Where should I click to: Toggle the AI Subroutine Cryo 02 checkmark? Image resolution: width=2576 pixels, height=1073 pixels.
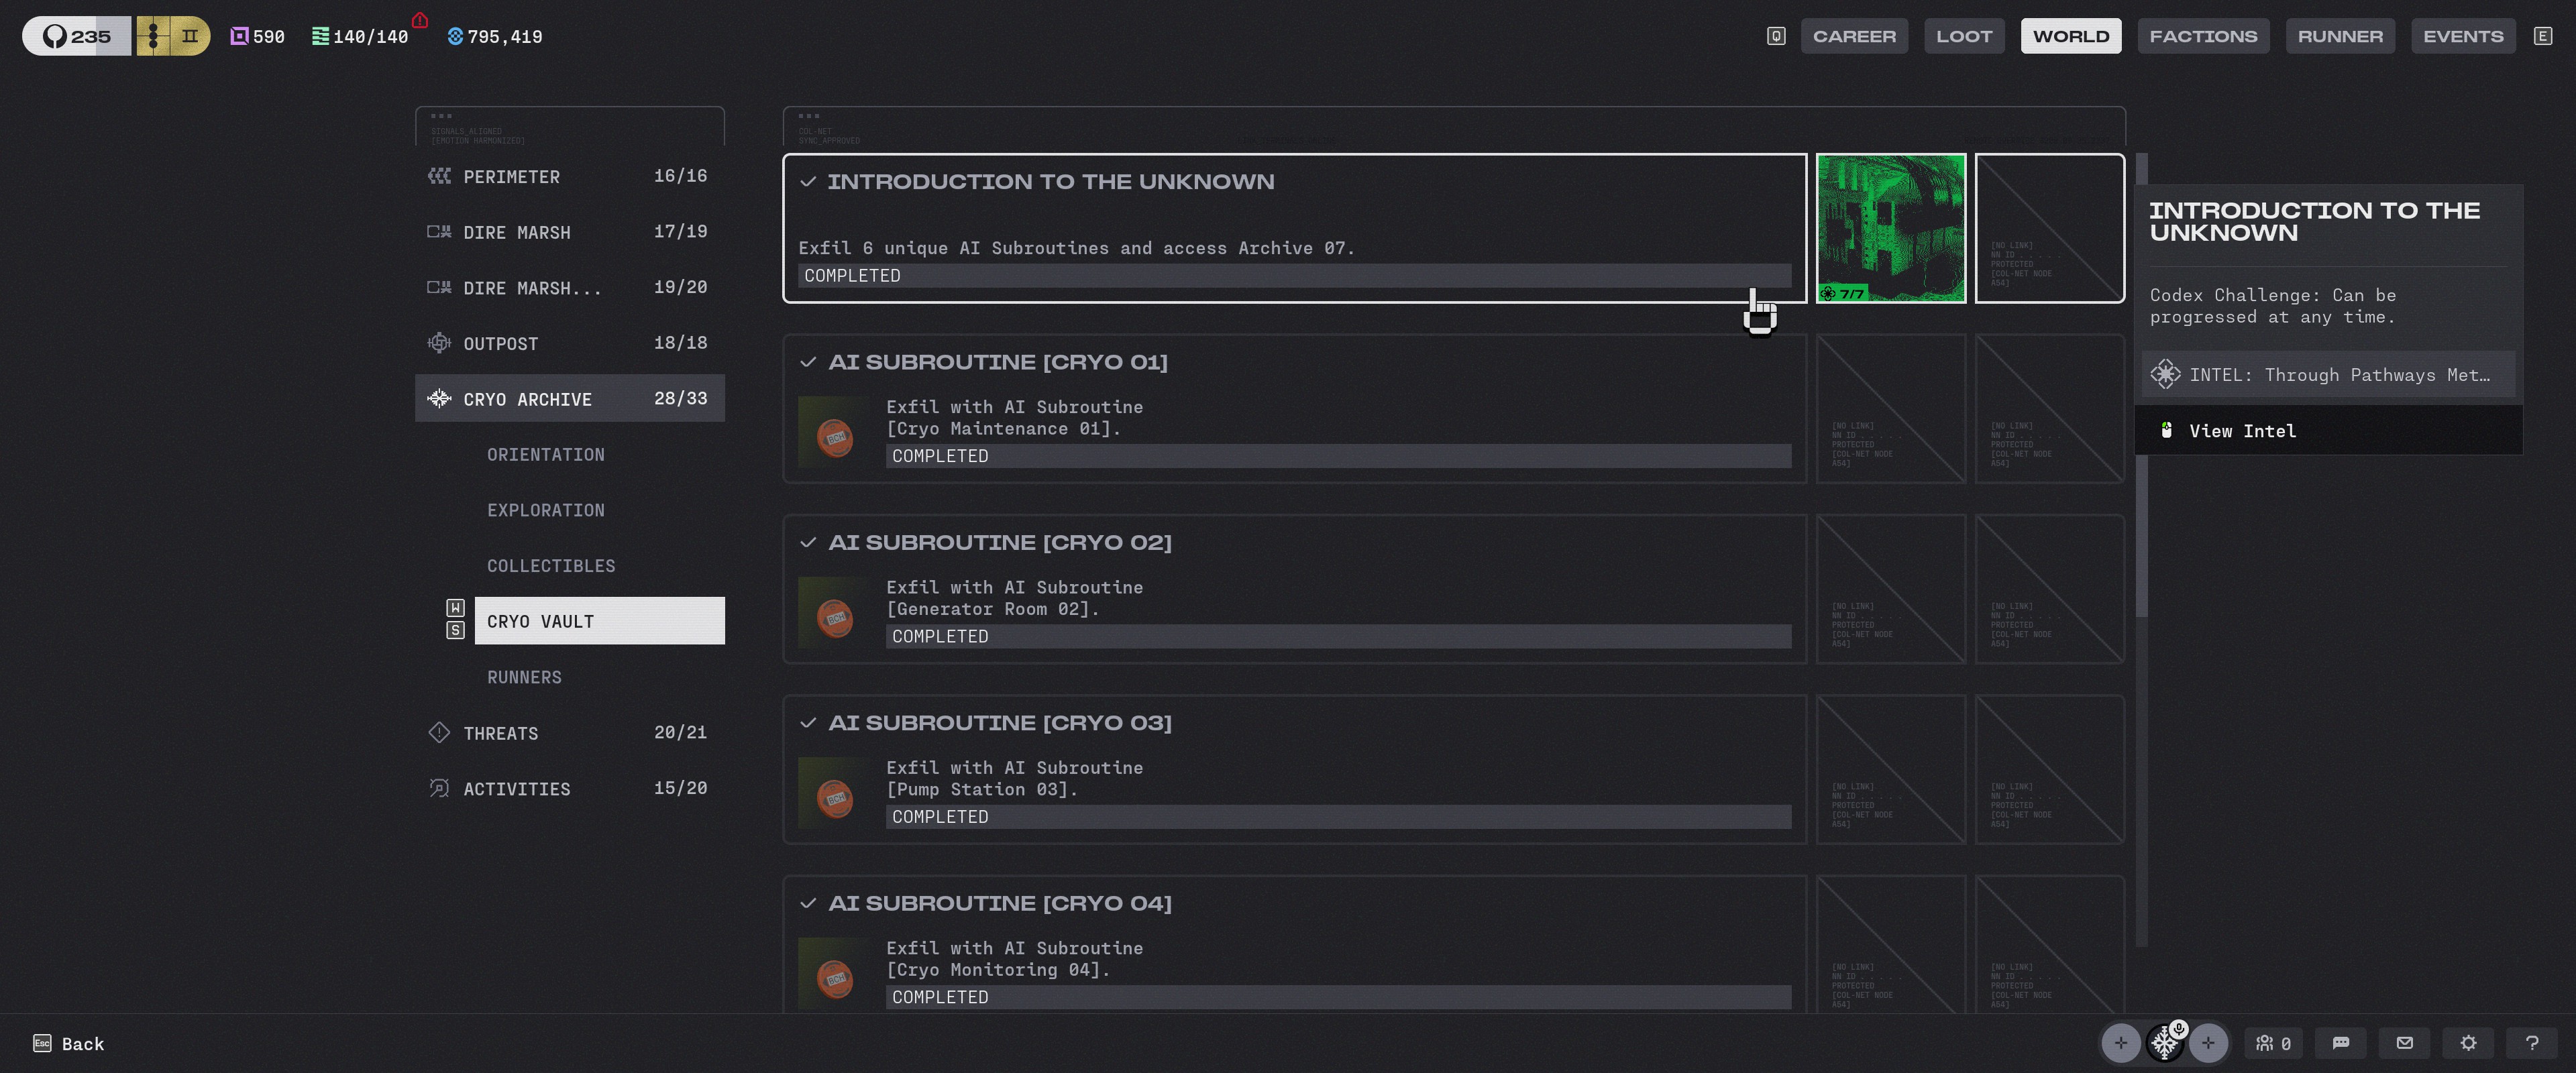pyautogui.click(x=808, y=542)
